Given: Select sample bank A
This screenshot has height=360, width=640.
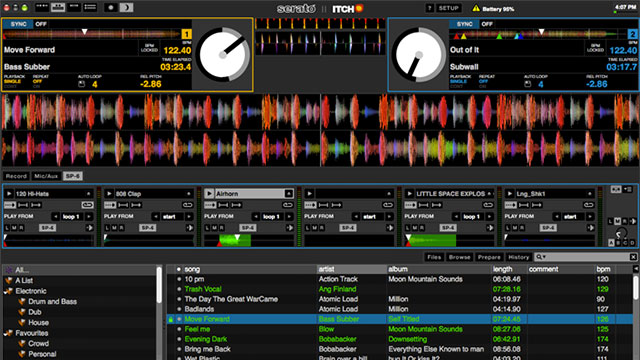Looking at the screenshot, I should coord(611,243).
